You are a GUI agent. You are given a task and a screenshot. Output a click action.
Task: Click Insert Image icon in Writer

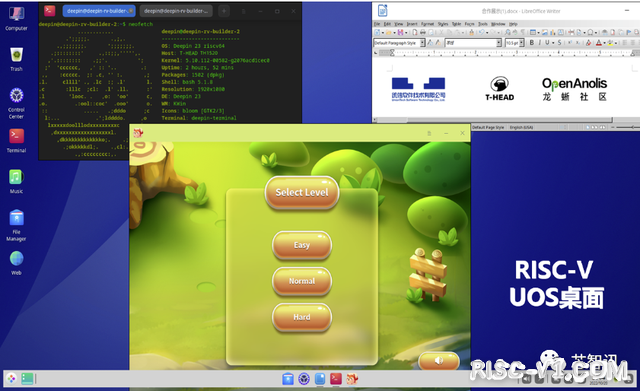(x=545, y=33)
